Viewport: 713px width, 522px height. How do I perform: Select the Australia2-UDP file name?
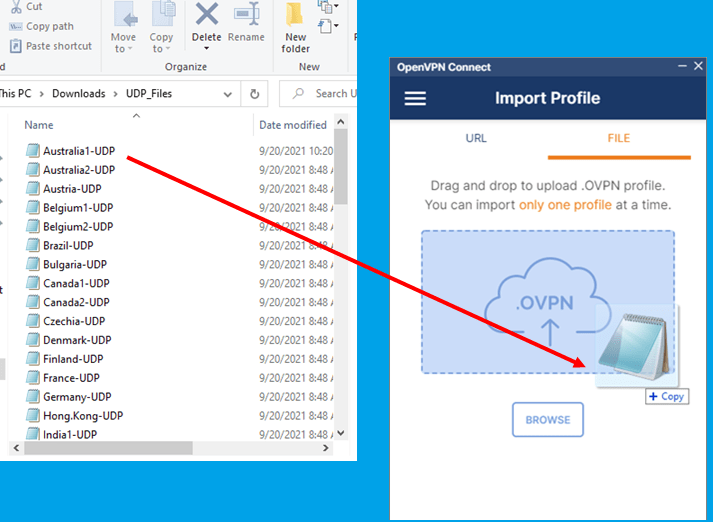point(79,170)
